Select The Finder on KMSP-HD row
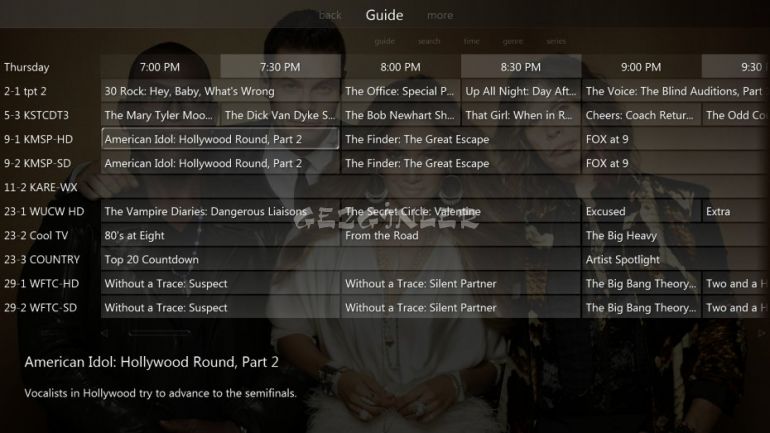The width and height of the screenshot is (770, 433). click(x=461, y=139)
